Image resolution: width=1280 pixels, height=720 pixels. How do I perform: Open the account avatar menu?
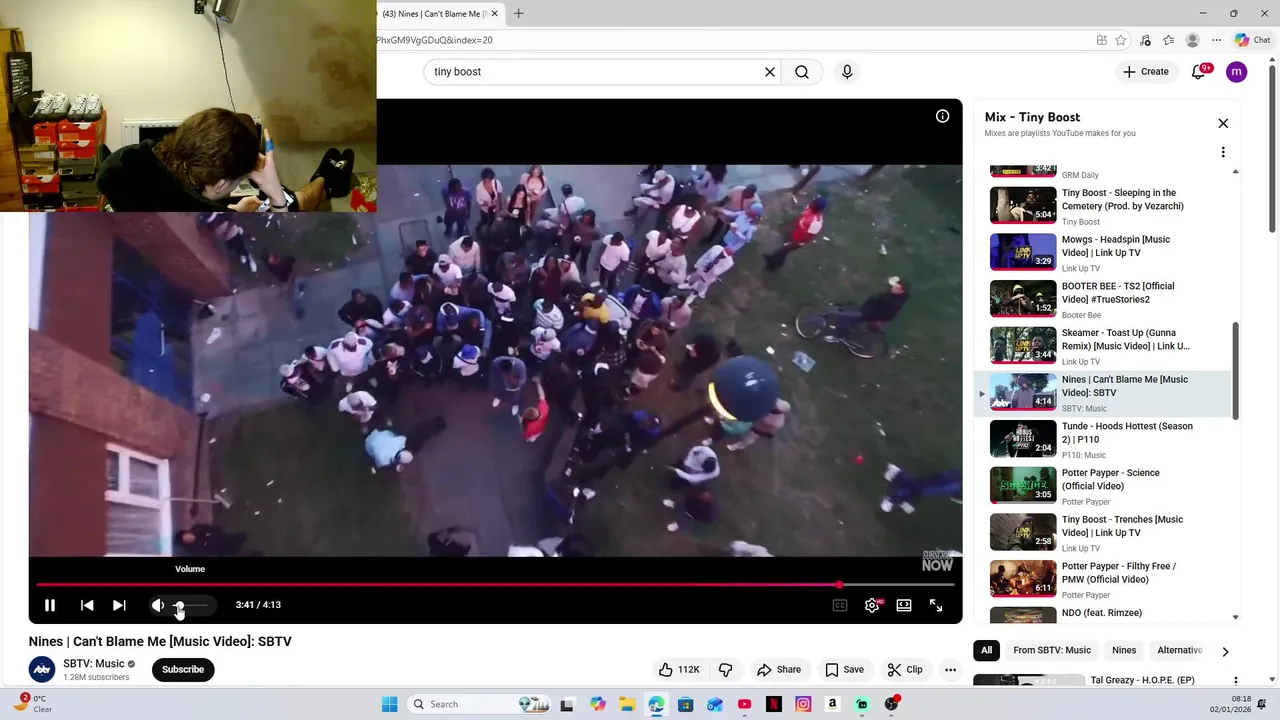1237,72
